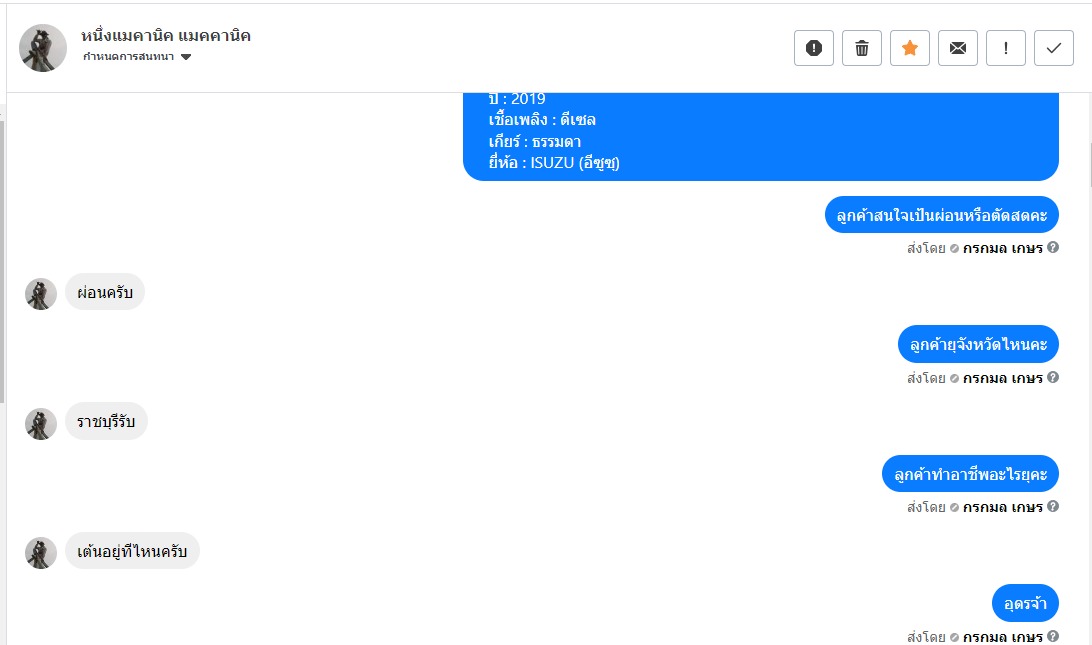The height and width of the screenshot is (645, 1092).
Task: Open the customer's header profile picture
Action: click(x=43, y=48)
